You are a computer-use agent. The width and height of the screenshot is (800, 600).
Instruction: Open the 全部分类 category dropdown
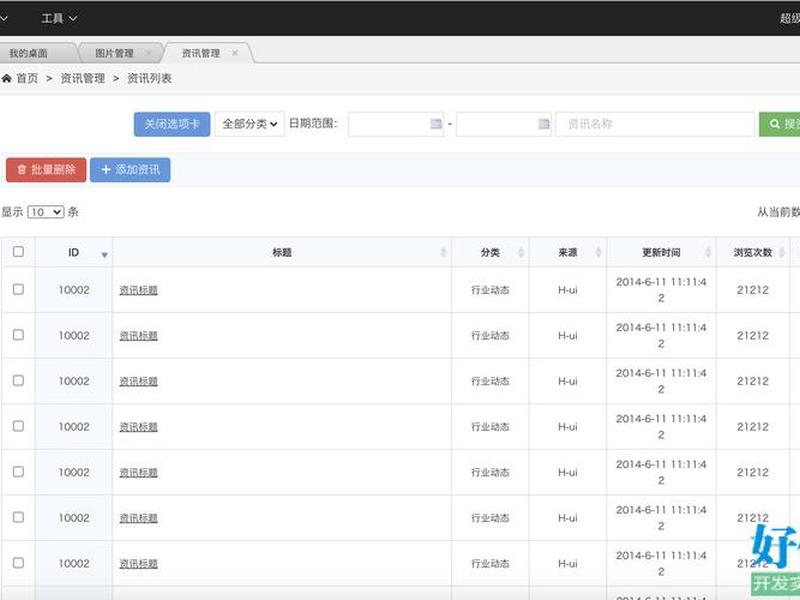pyautogui.click(x=249, y=124)
